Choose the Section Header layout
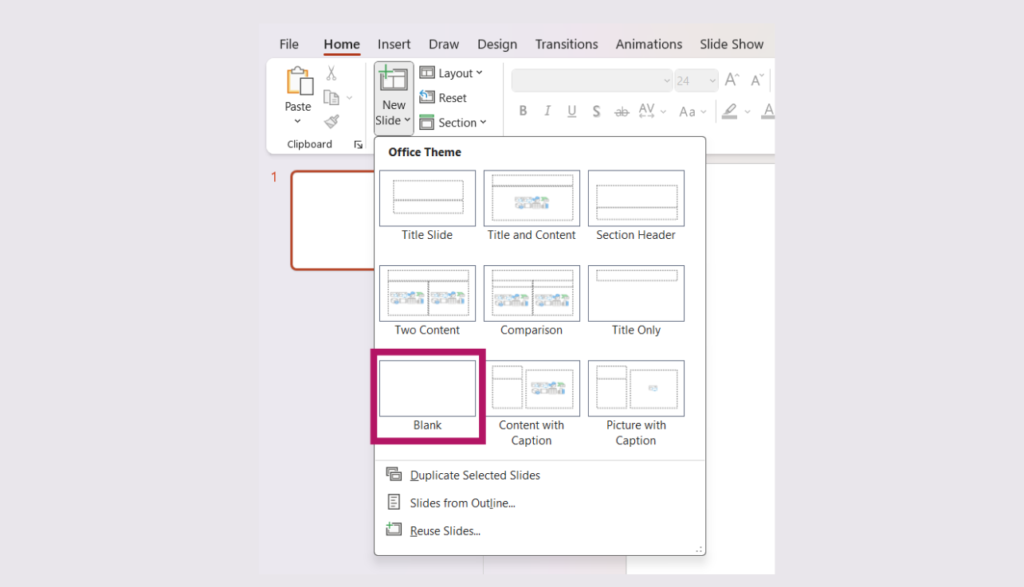 click(x=636, y=206)
